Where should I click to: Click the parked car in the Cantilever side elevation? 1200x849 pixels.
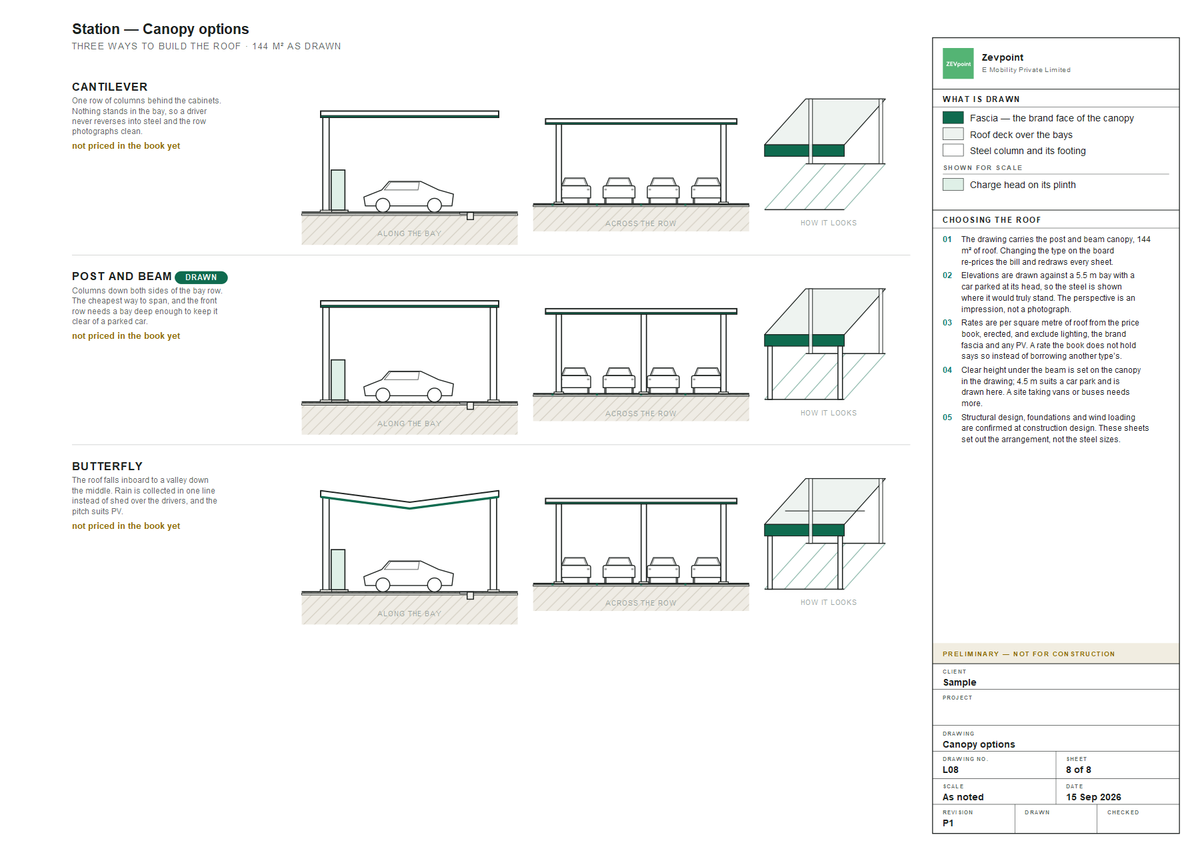(408, 196)
